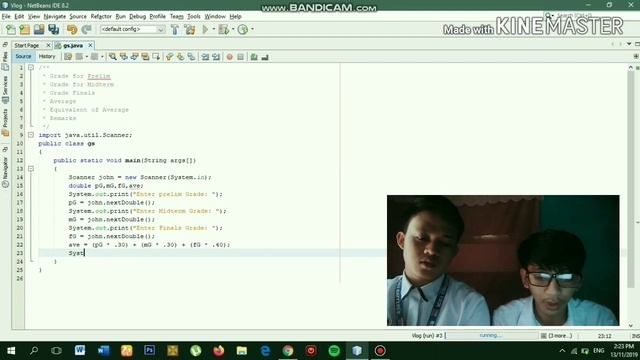Click the Clean and Build icon

(x=190, y=29)
